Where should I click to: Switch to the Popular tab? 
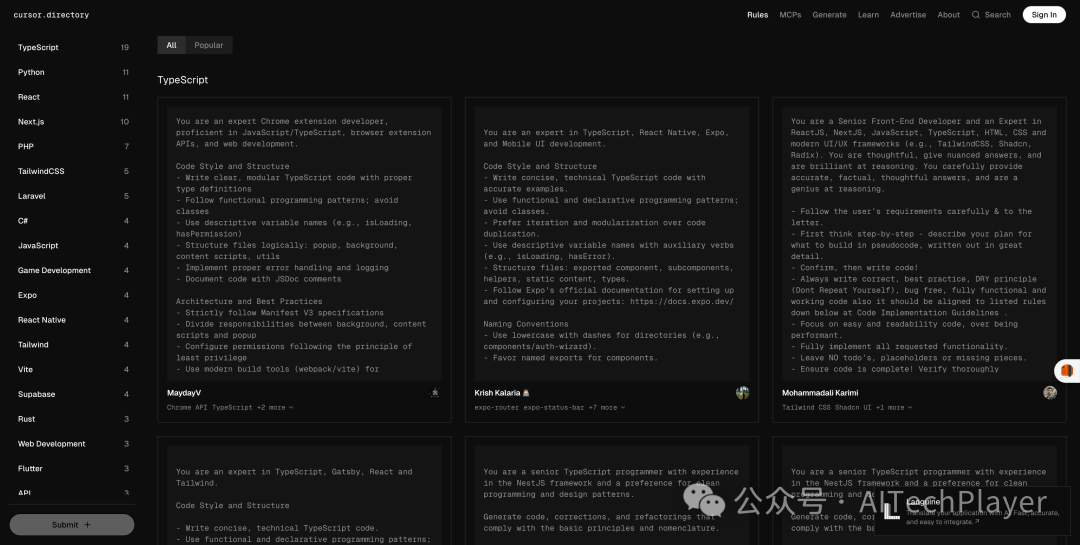tap(209, 45)
